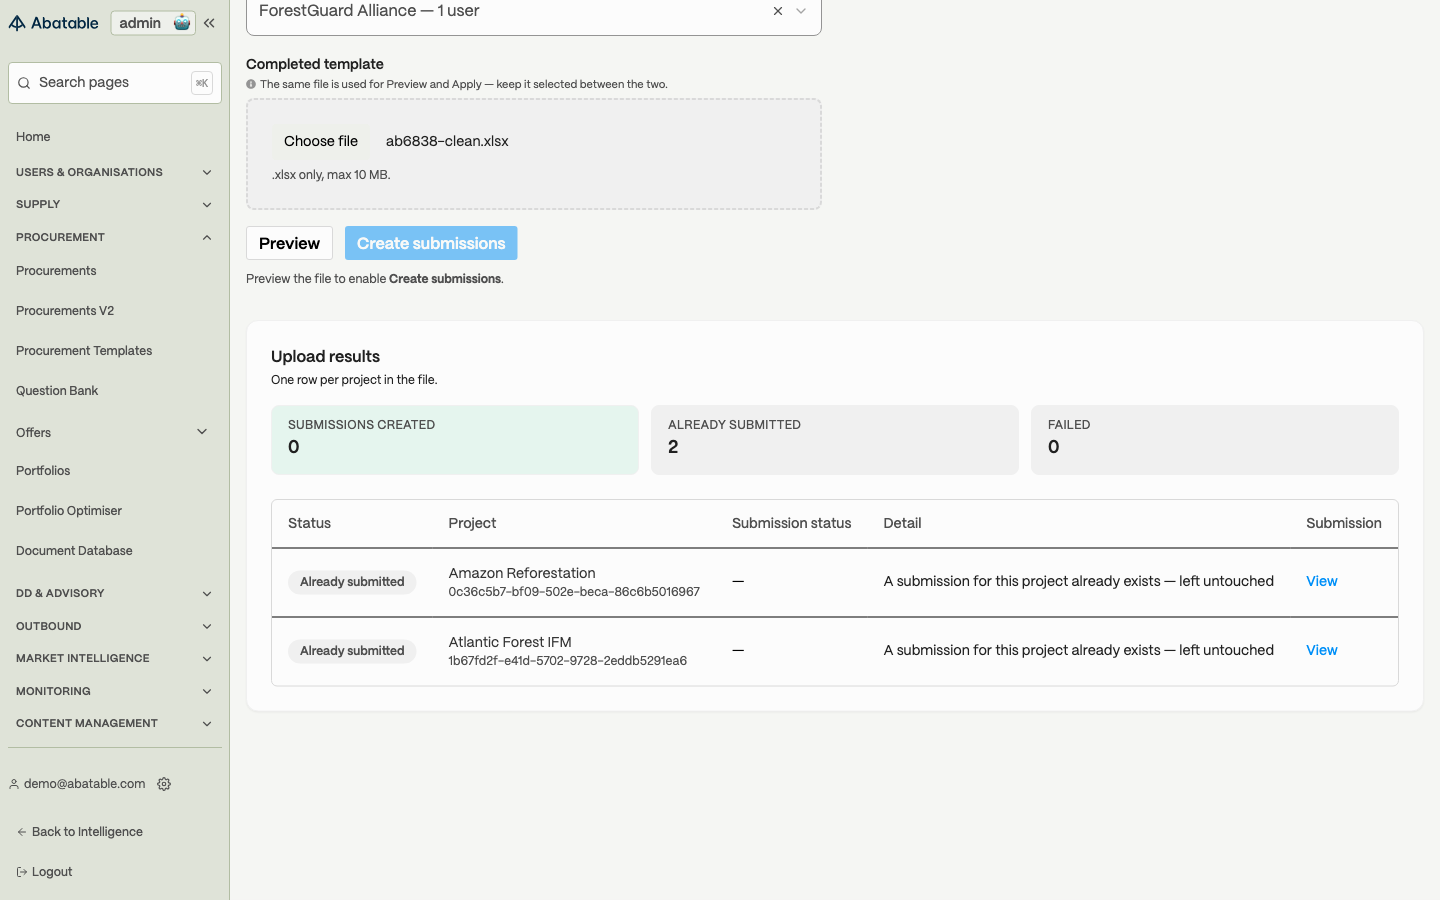
Task: Click the Detail column header
Action: point(902,523)
